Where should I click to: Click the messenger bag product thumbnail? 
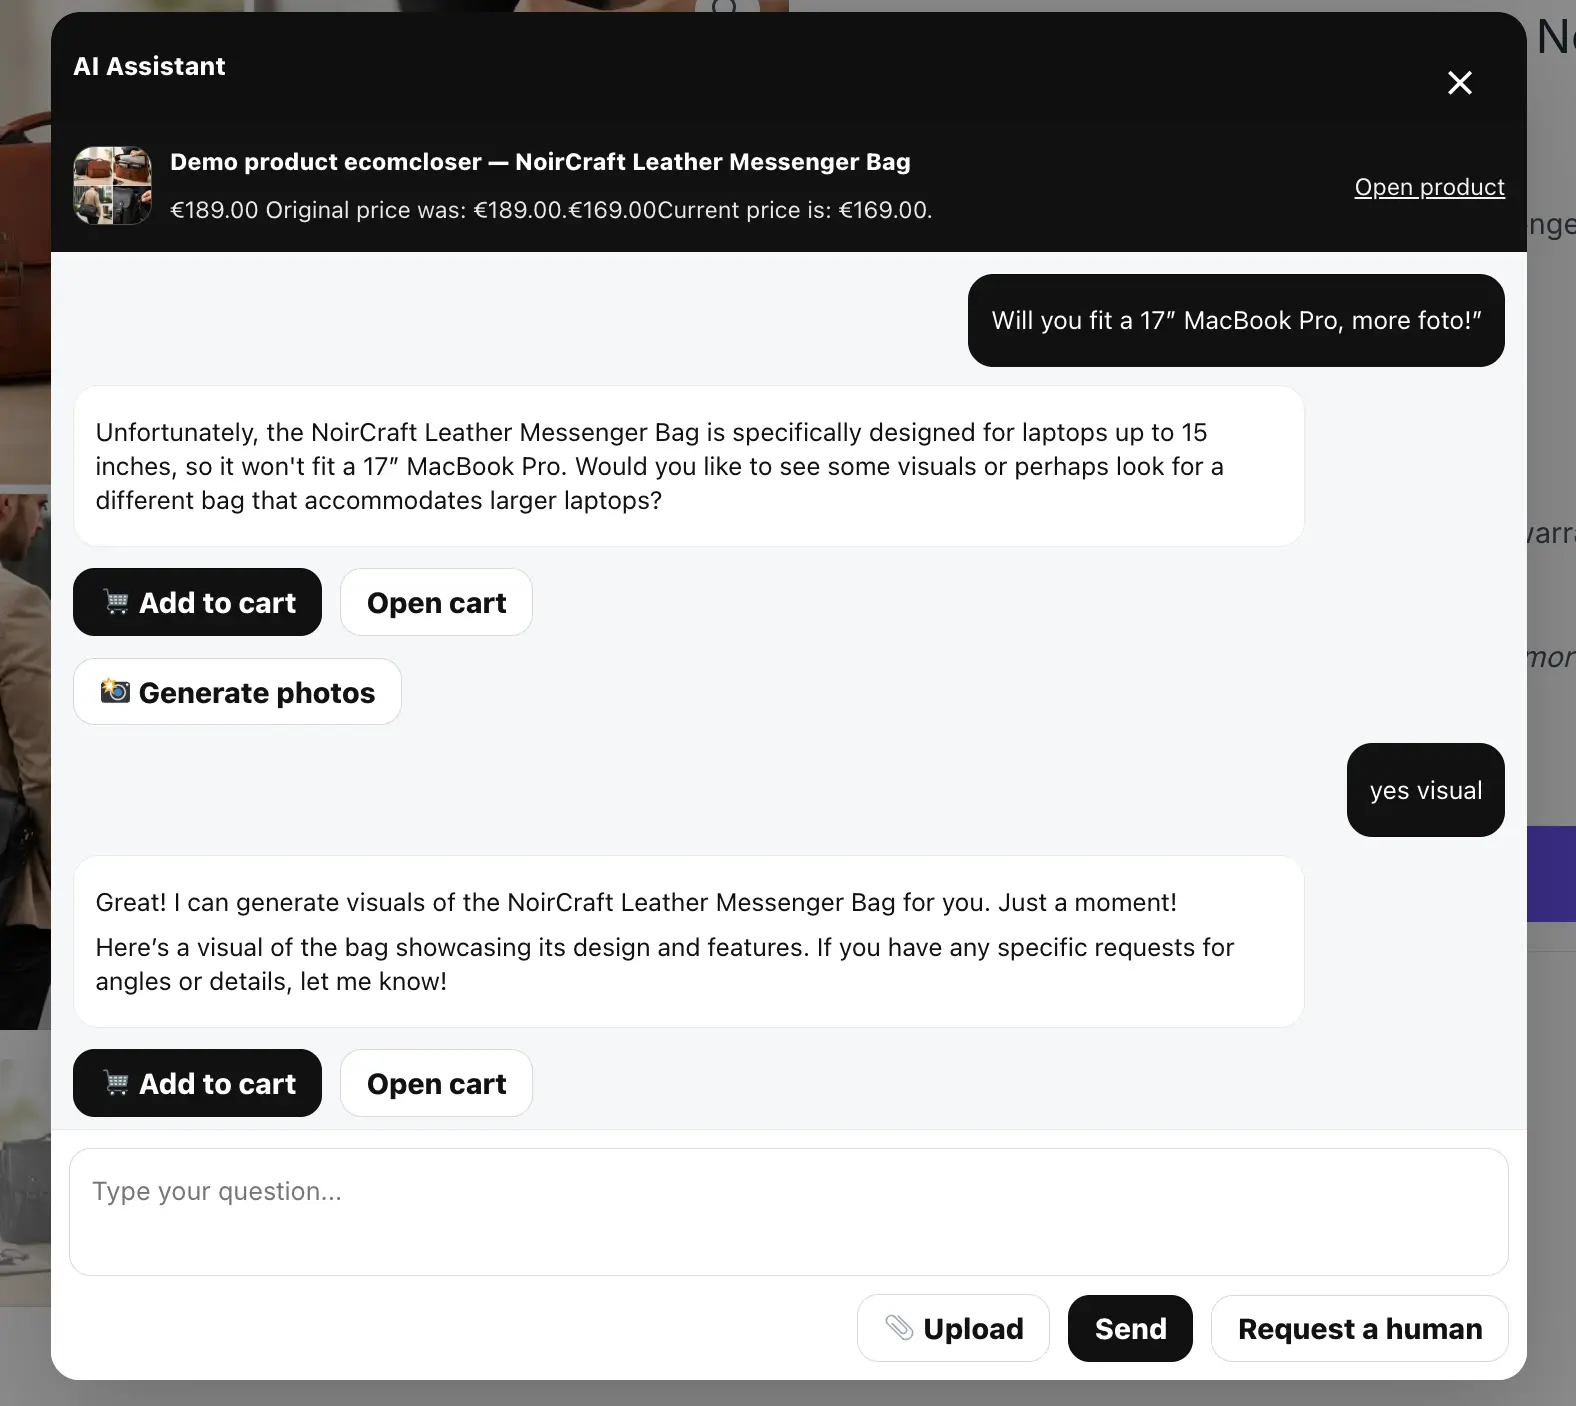click(x=113, y=186)
